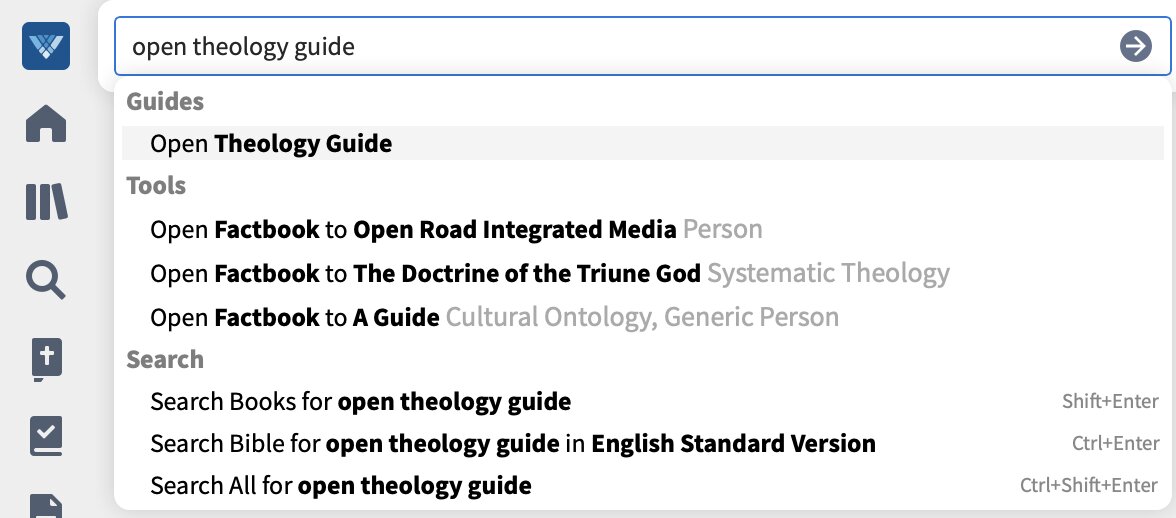
Task: Open the Documents icon at sidebar bottom
Action: (x=46, y=506)
